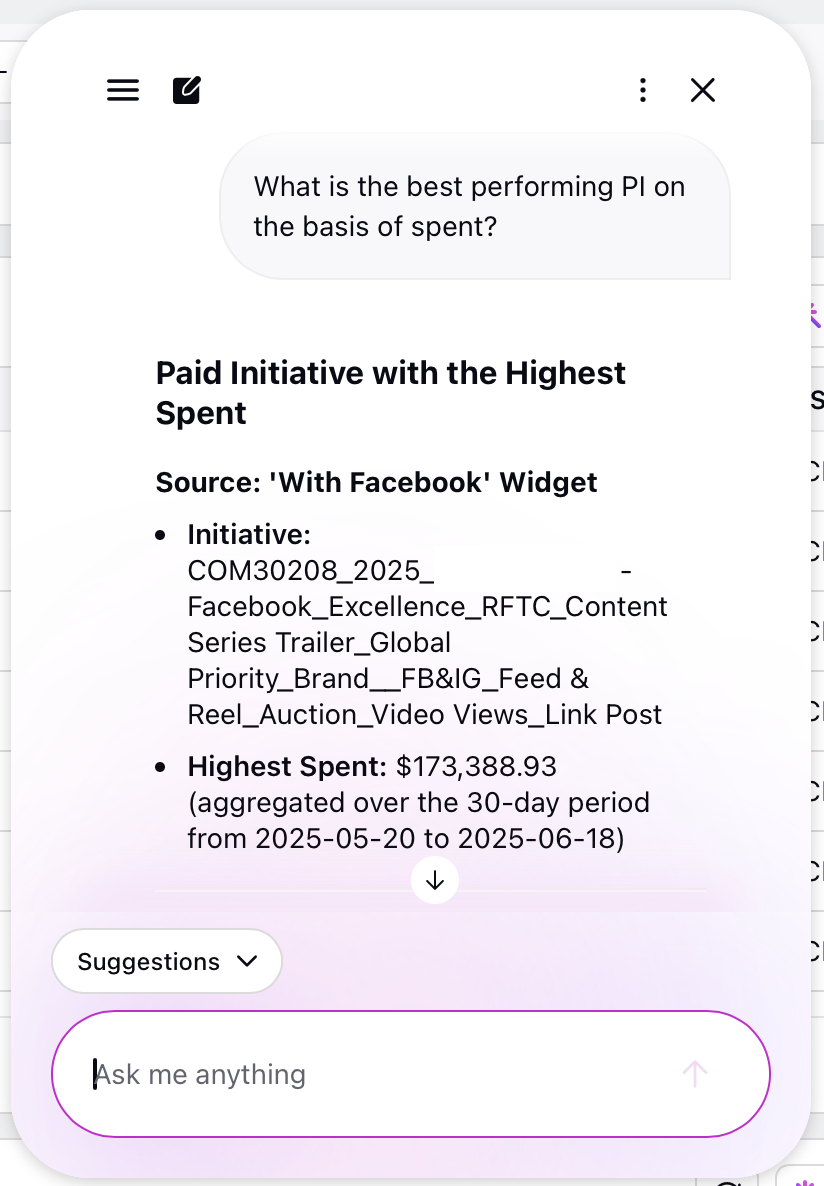824x1186 pixels.
Task: Click the purple sparkle icon behind the panel's right edge
Action: pos(814,315)
